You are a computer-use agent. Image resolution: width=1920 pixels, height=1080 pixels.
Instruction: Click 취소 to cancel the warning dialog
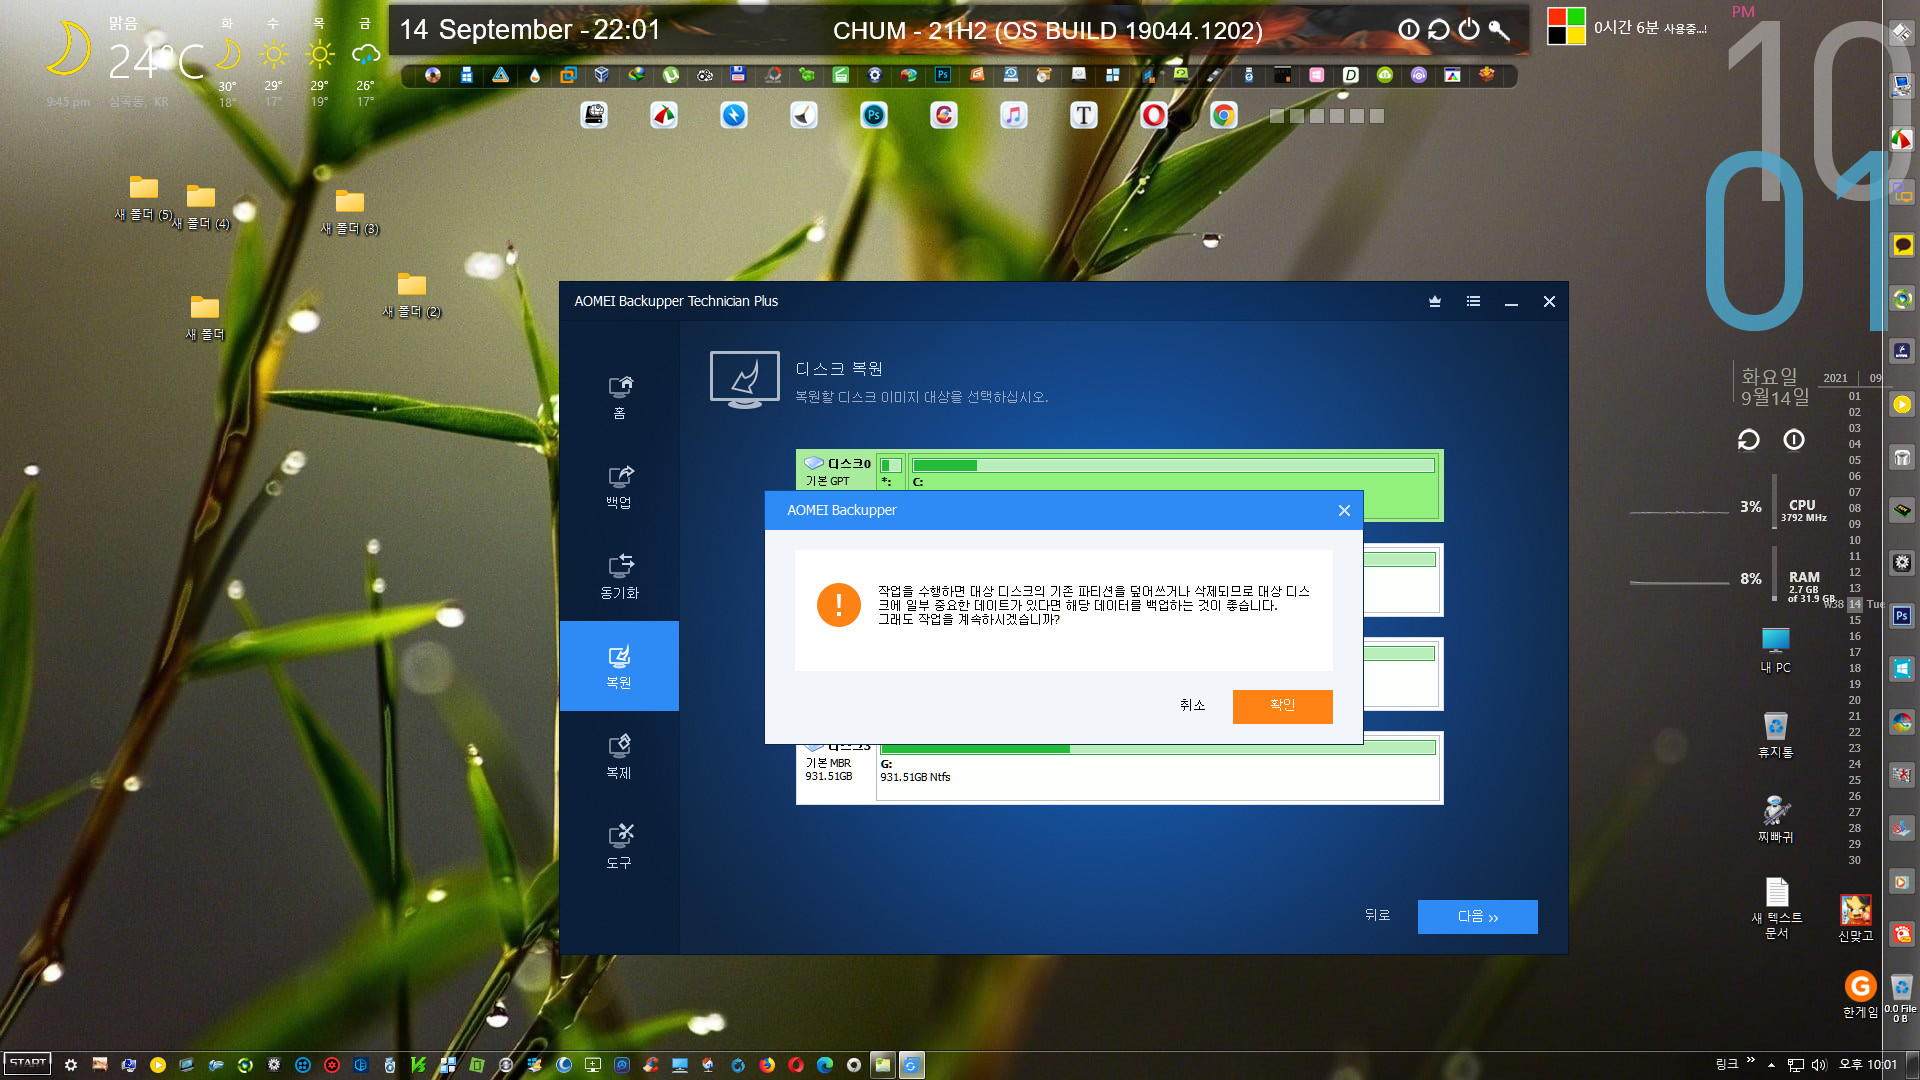pyautogui.click(x=1192, y=706)
